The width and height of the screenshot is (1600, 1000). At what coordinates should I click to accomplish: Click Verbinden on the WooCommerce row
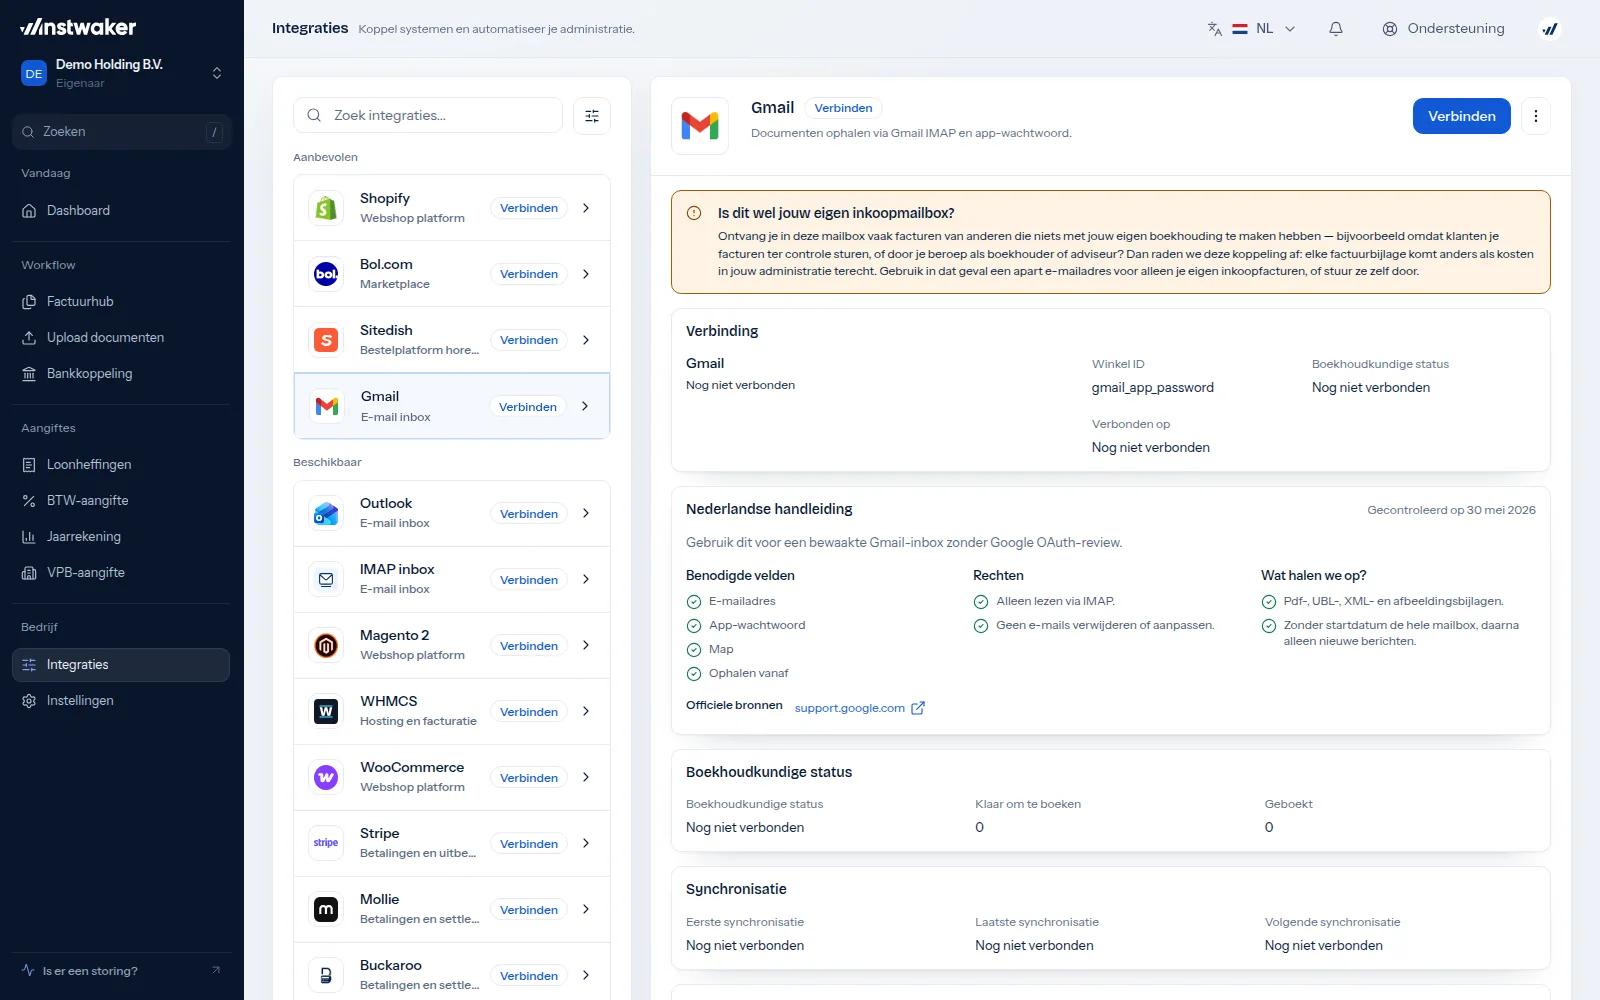click(529, 778)
